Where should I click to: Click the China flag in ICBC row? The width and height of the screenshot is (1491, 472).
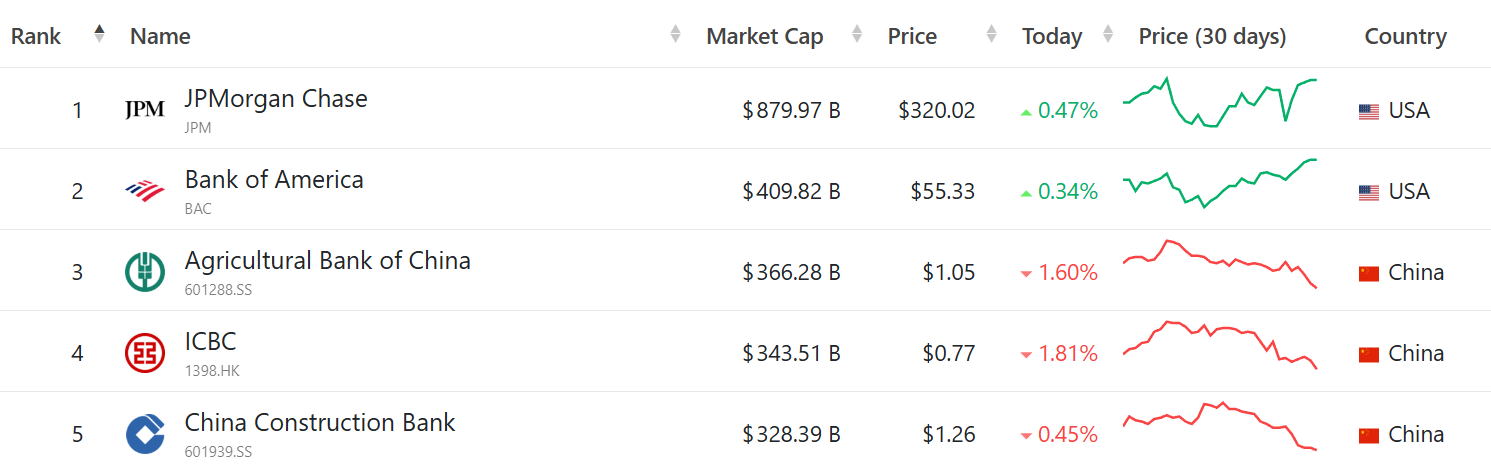click(1369, 354)
